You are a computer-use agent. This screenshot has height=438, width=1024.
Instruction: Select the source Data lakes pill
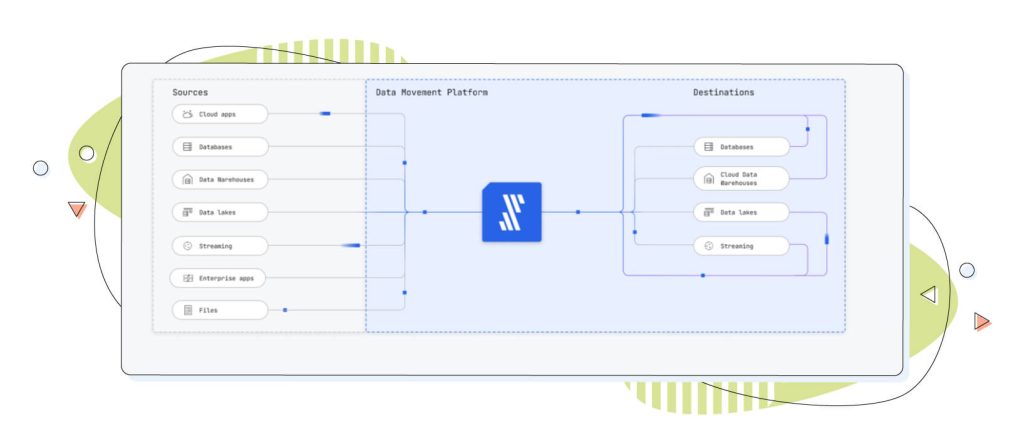point(220,212)
